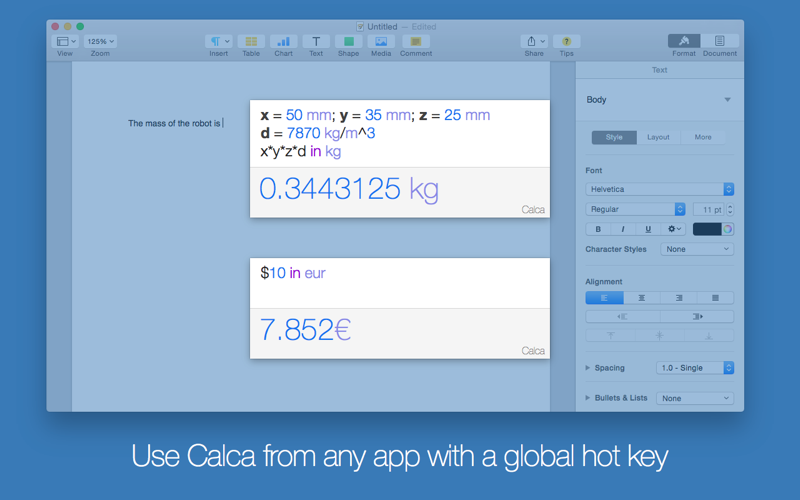The image size is (800, 500).
Task: Justify text alignment
Action: point(715,298)
